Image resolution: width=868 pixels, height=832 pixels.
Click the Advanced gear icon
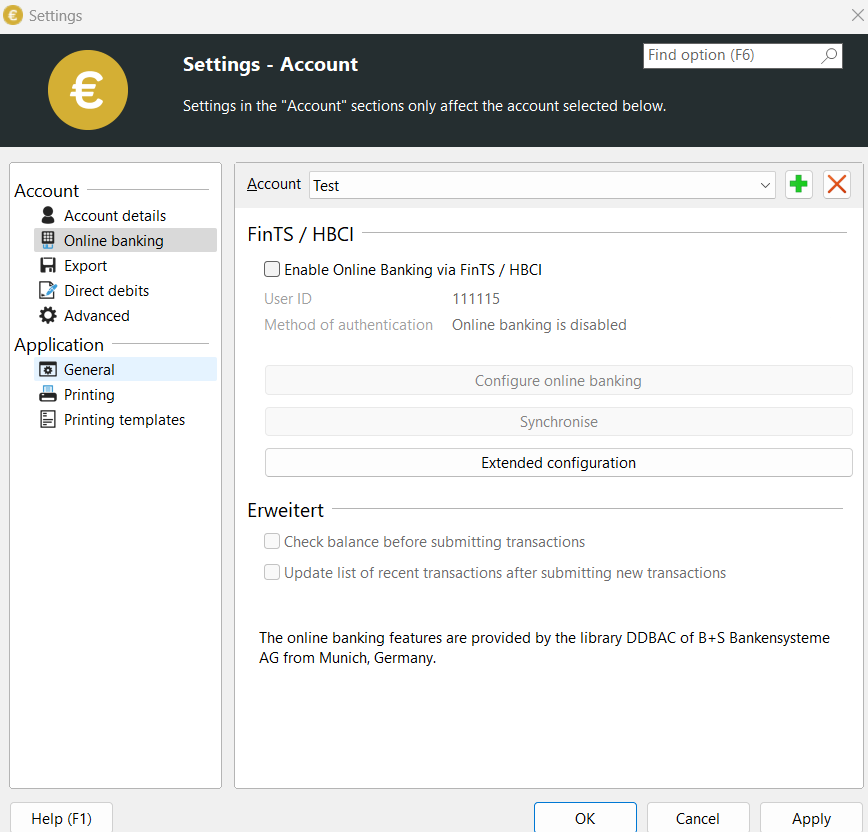48,315
